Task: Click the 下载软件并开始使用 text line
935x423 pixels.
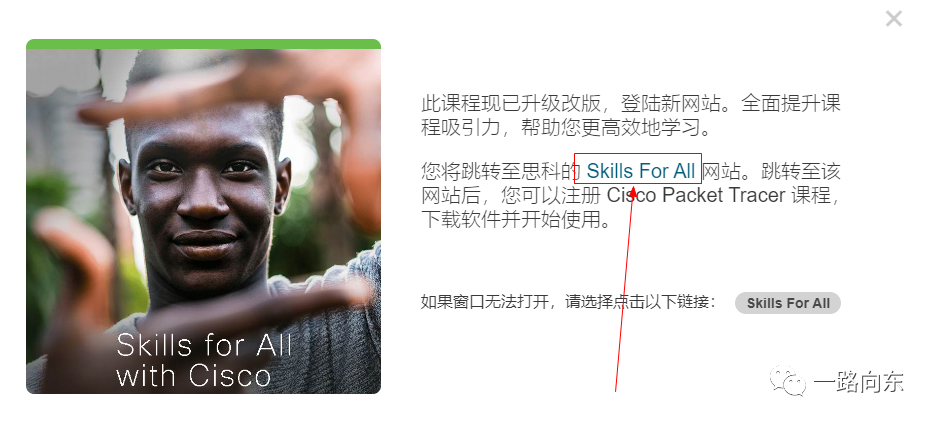Action: pos(516,220)
